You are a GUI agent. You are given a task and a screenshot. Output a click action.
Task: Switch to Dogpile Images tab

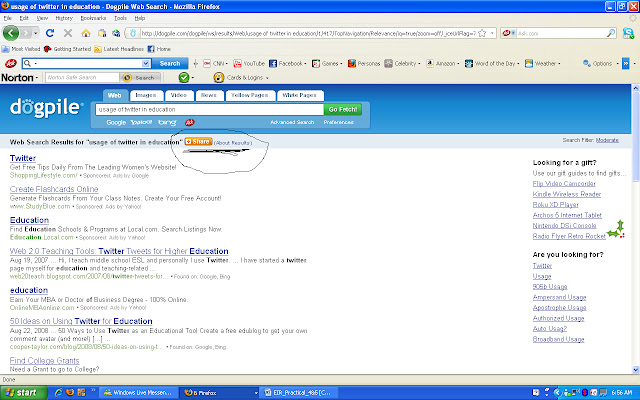tap(146, 95)
